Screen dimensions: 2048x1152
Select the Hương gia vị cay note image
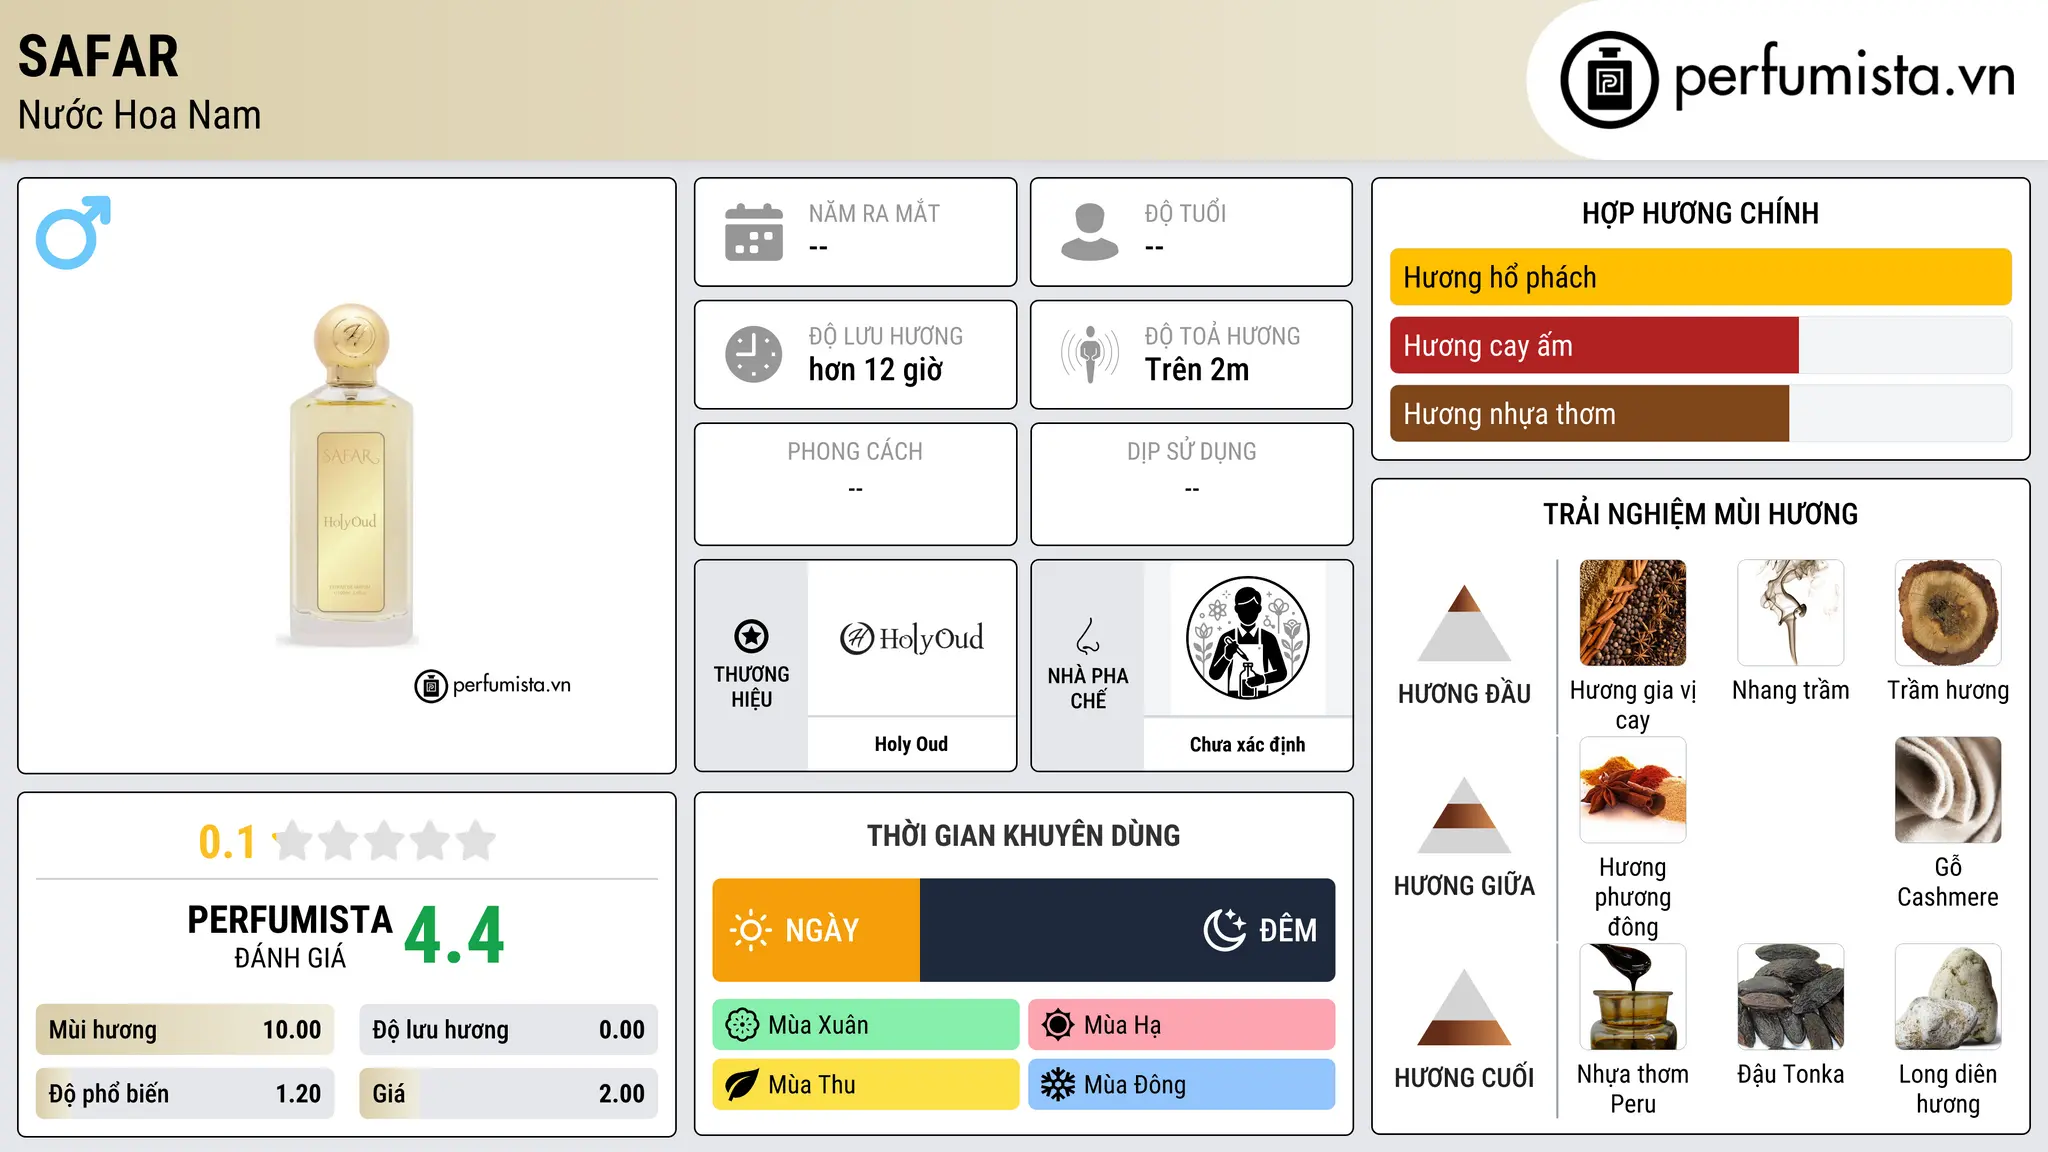[x=1633, y=613]
